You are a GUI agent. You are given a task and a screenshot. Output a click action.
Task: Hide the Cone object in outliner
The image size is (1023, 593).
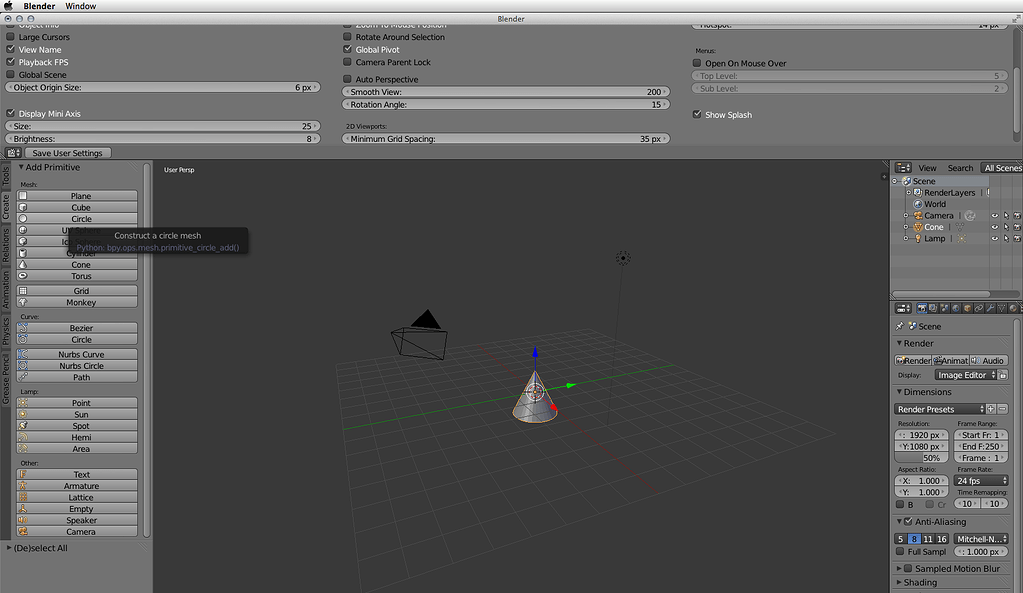tap(994, 227)
